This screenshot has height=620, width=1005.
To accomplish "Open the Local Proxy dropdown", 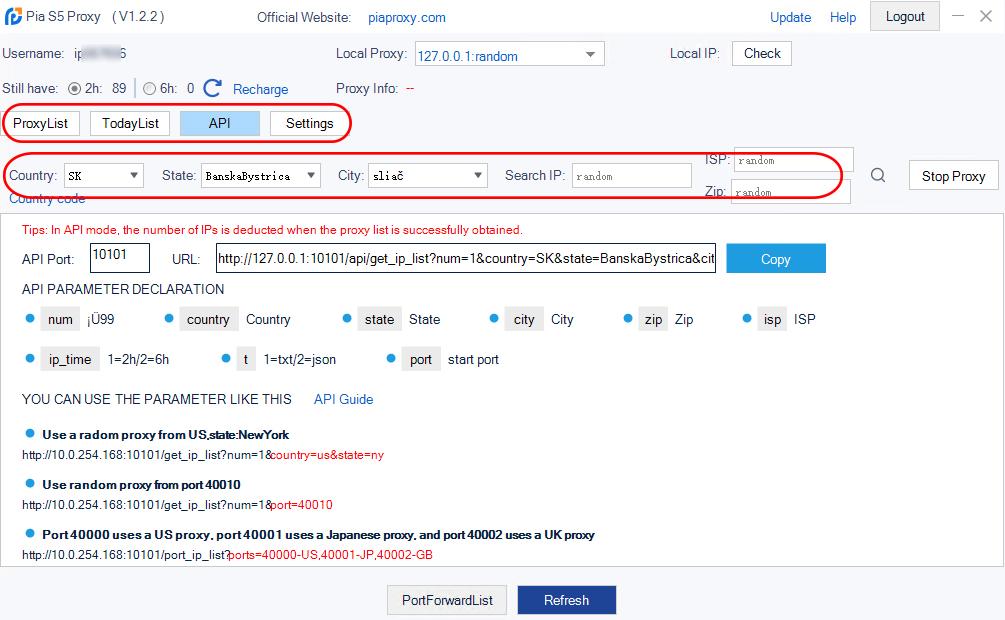I will click(510, 54).
